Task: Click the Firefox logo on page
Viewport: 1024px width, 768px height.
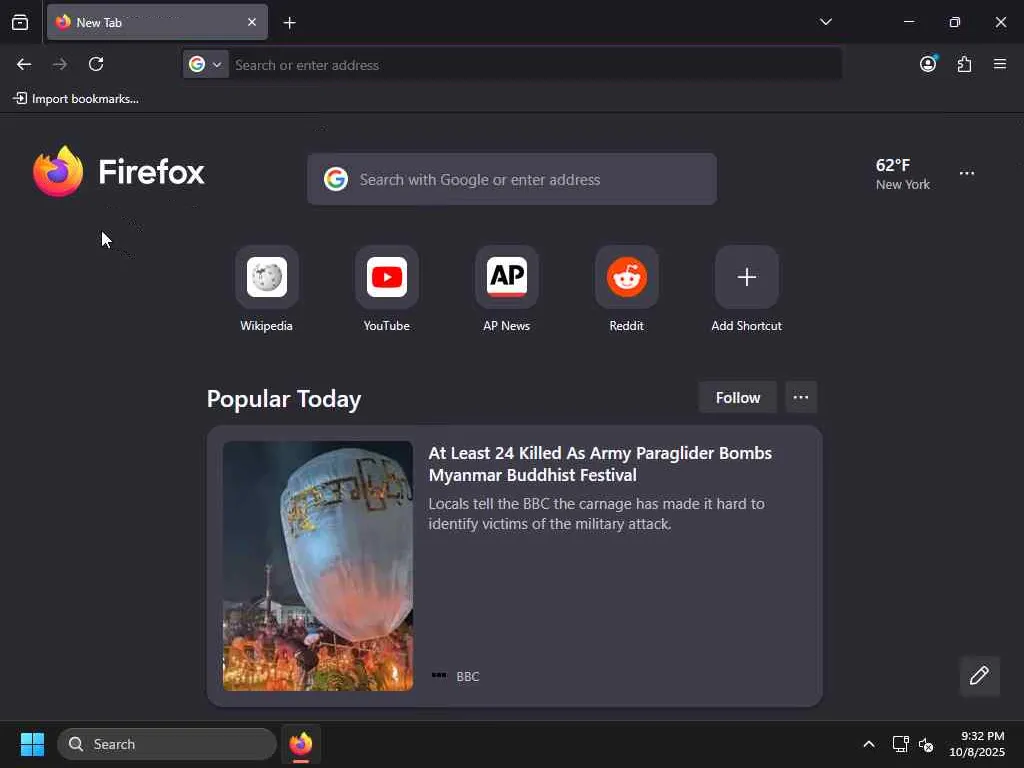Action: pos(119,172)
